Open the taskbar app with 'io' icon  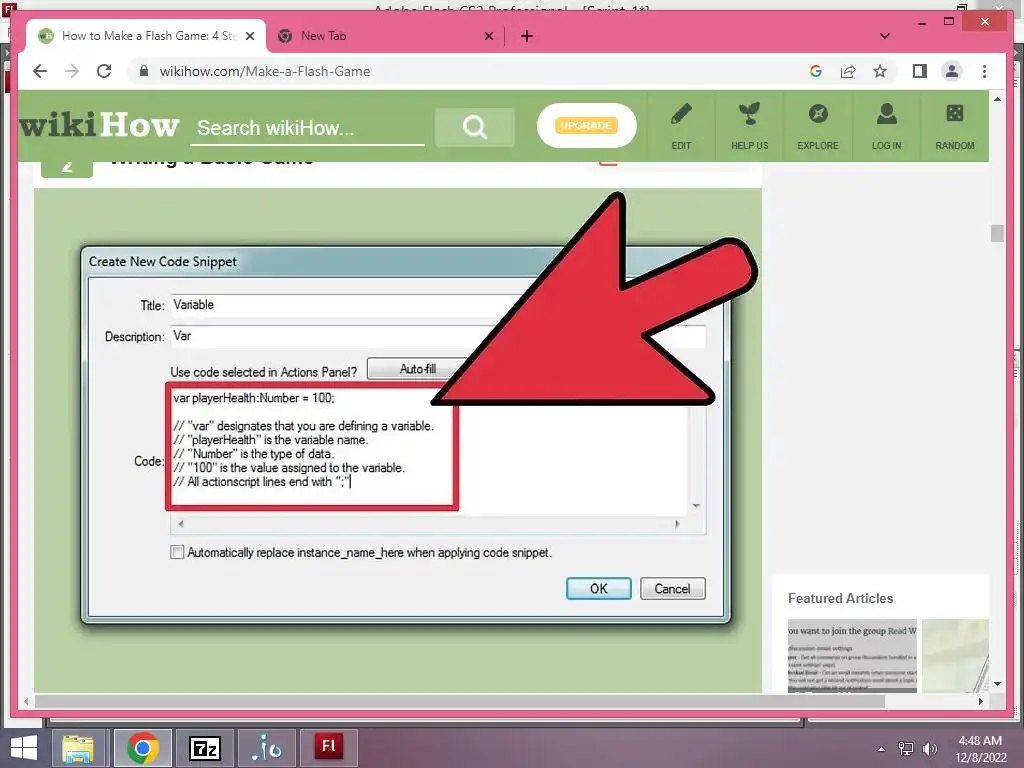coord(266,748)
